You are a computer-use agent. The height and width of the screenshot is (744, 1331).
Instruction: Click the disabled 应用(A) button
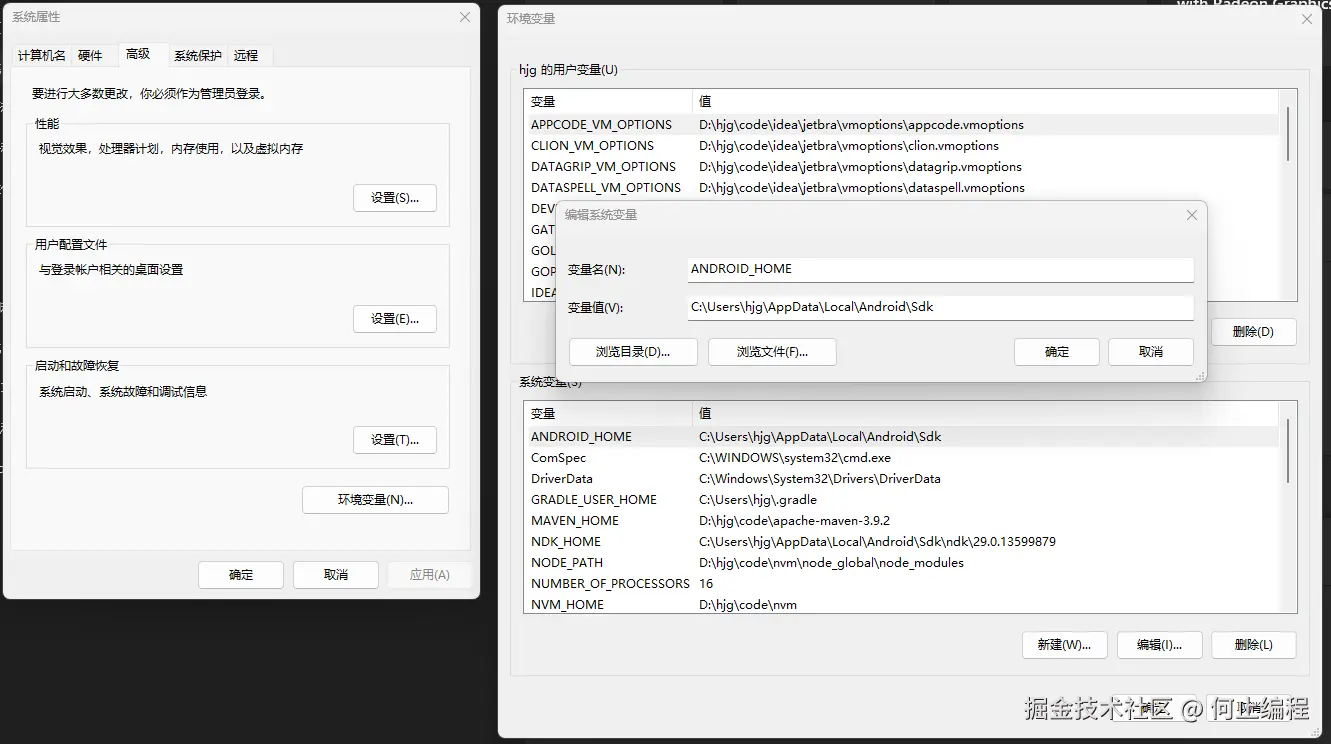[430, 575]
